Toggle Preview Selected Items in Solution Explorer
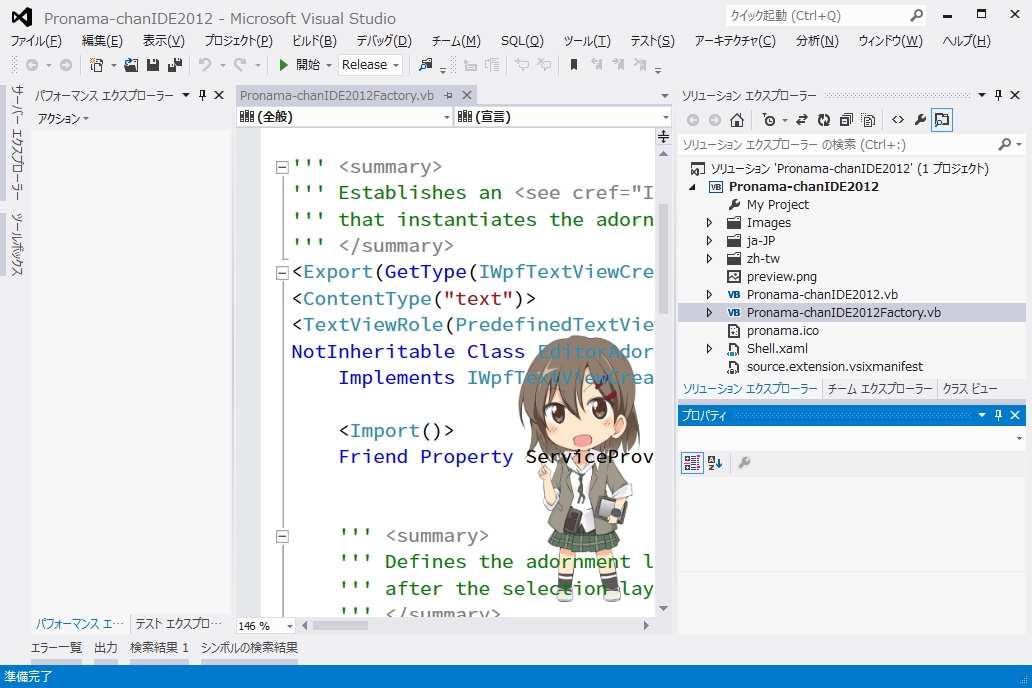 pos(942,120)
